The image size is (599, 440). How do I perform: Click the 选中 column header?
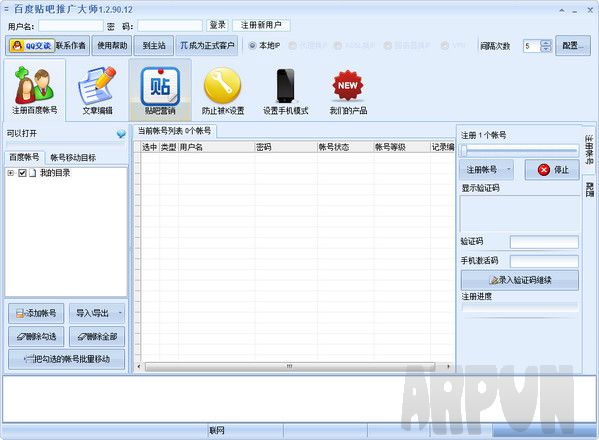pyautogui.click(x=149, y=147)
